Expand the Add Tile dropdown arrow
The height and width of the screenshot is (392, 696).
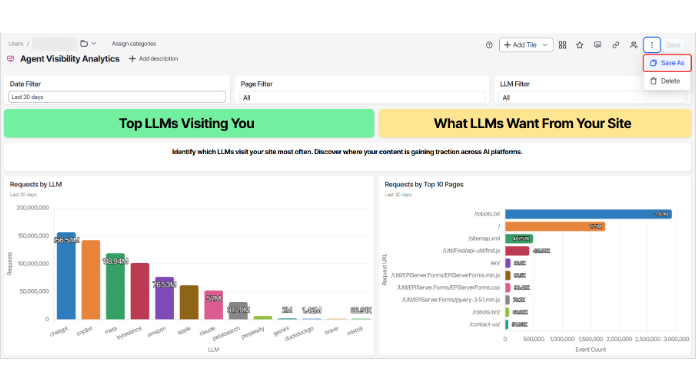[545, 45]
